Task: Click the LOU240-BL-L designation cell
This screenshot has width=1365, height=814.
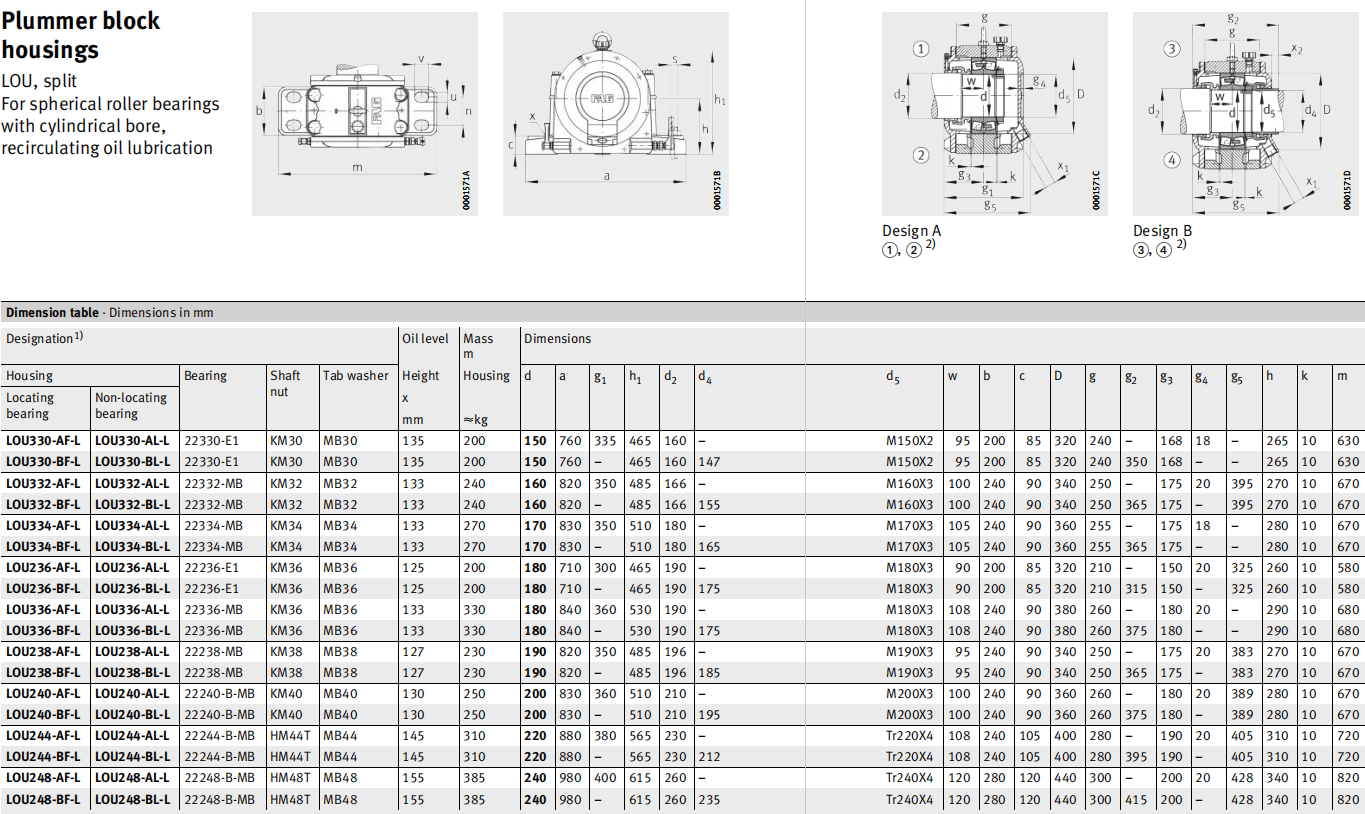Action: (132, 716)
